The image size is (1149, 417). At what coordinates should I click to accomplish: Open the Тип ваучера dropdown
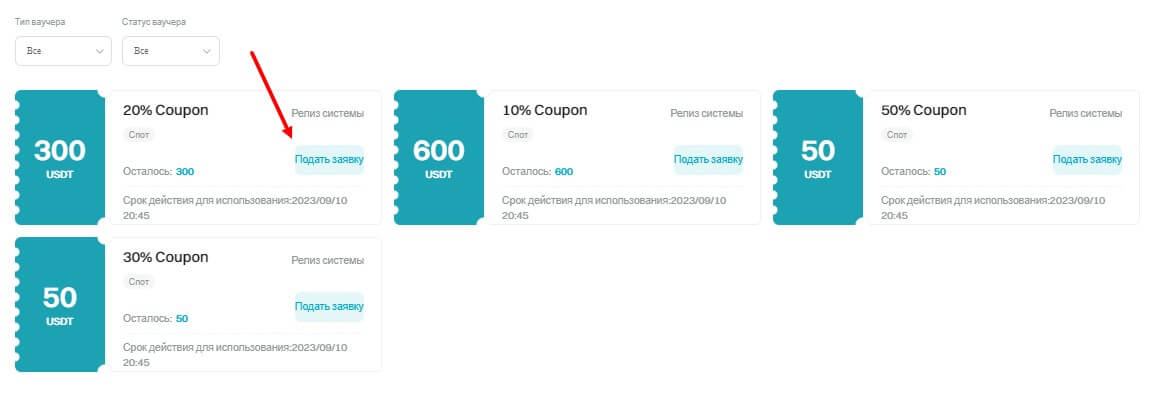click(x=63, y=51)
